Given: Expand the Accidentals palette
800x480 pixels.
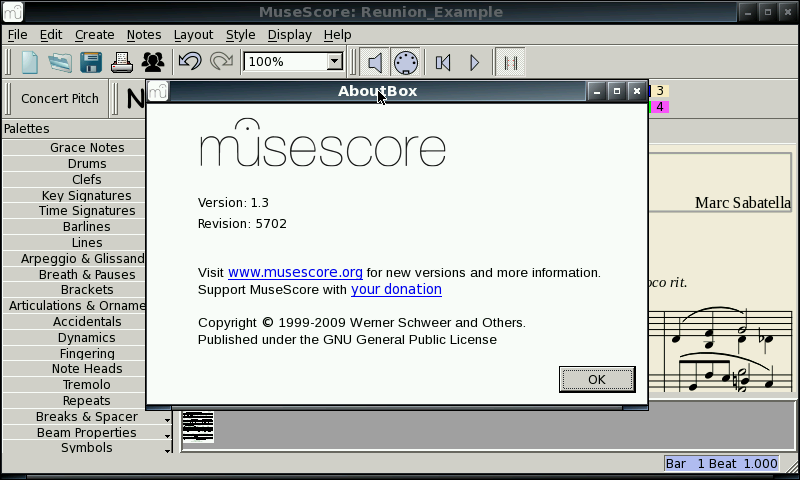Looking at the screenshot, I should tap(74, 321).
